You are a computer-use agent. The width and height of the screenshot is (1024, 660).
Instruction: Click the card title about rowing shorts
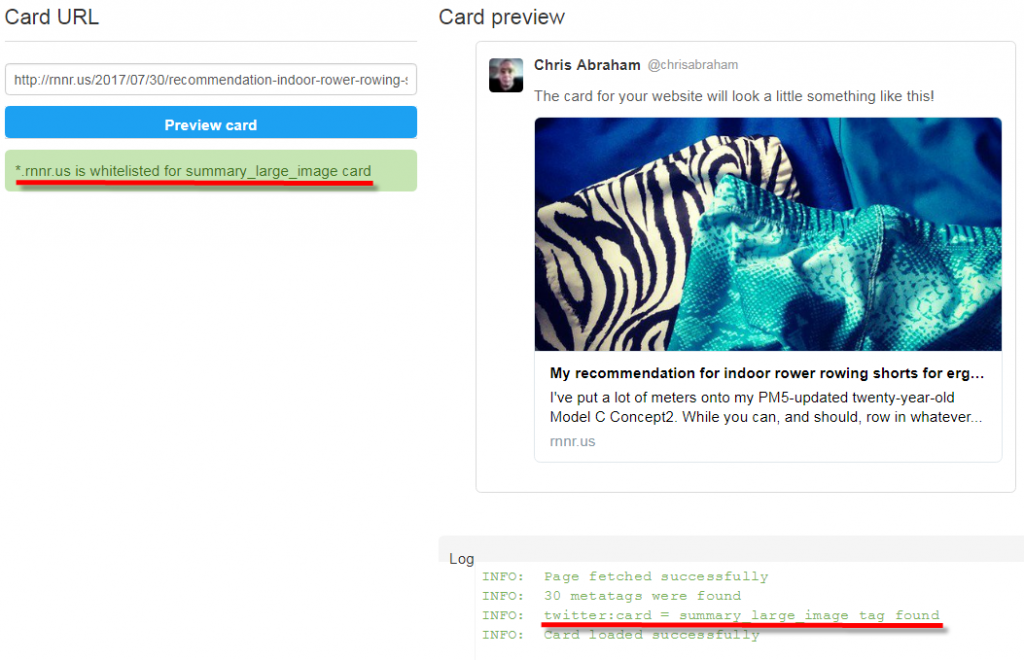(x=768, y=373)
